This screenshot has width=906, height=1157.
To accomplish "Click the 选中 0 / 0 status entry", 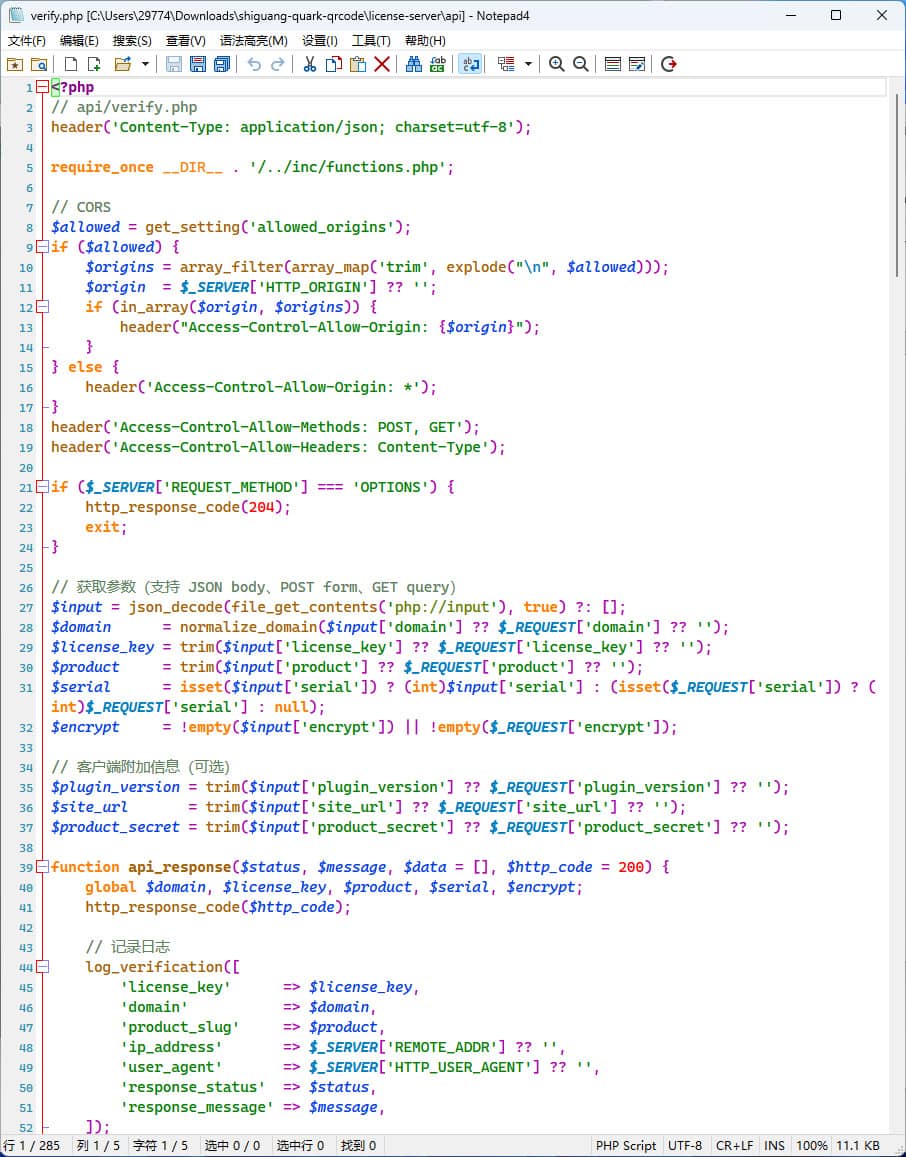I will pos(232,1145).
